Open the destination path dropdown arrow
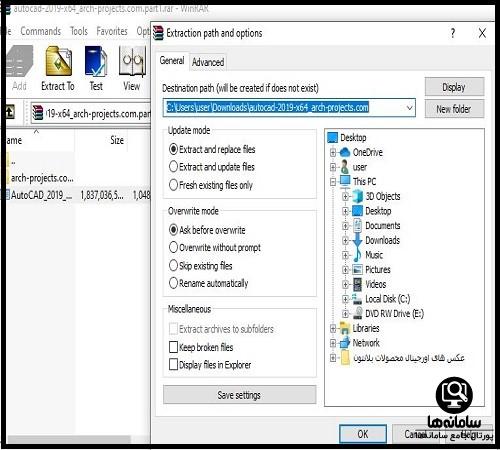 click(409, 108)
